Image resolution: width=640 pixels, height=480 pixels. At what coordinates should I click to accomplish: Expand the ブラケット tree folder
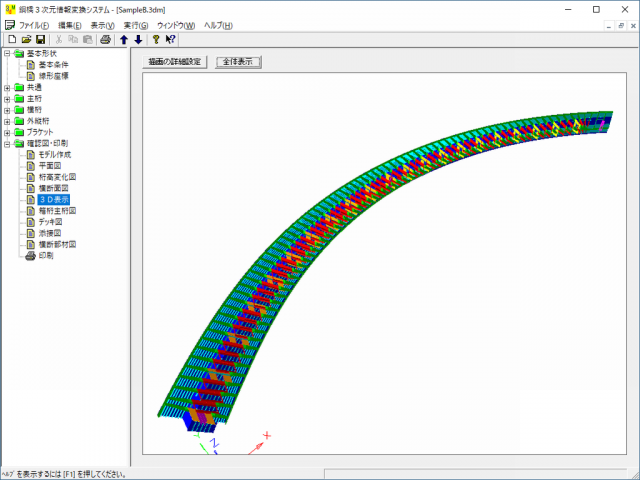(x=7, y=132)
